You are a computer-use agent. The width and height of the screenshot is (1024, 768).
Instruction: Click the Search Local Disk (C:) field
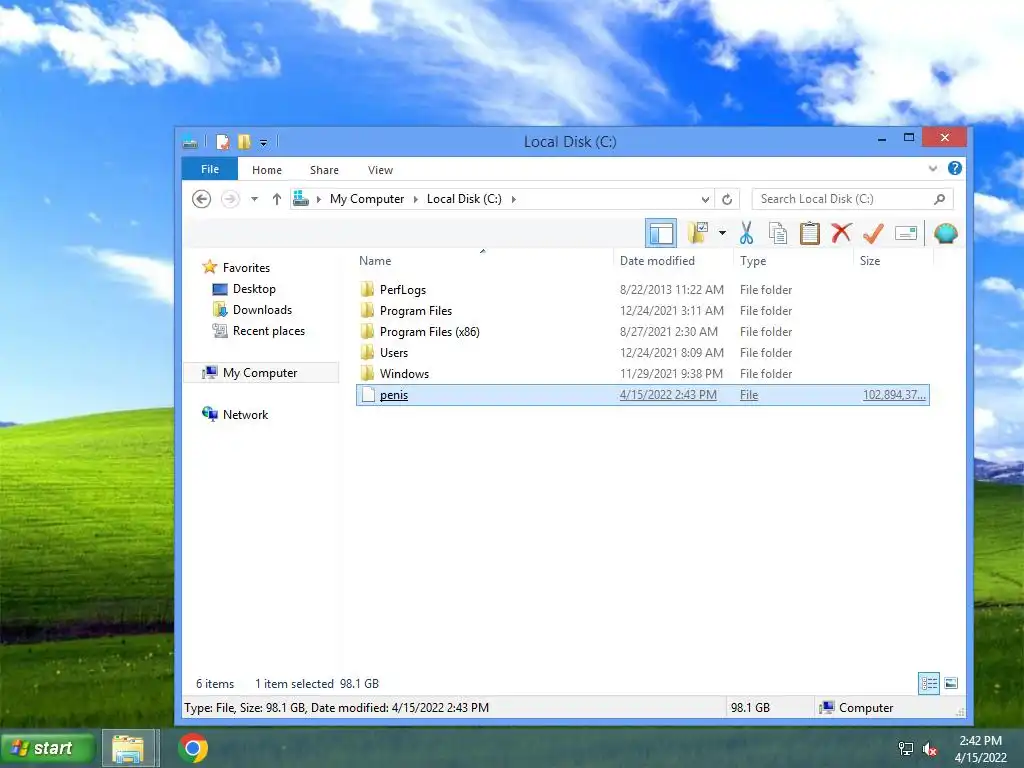(x=852, y=199)
